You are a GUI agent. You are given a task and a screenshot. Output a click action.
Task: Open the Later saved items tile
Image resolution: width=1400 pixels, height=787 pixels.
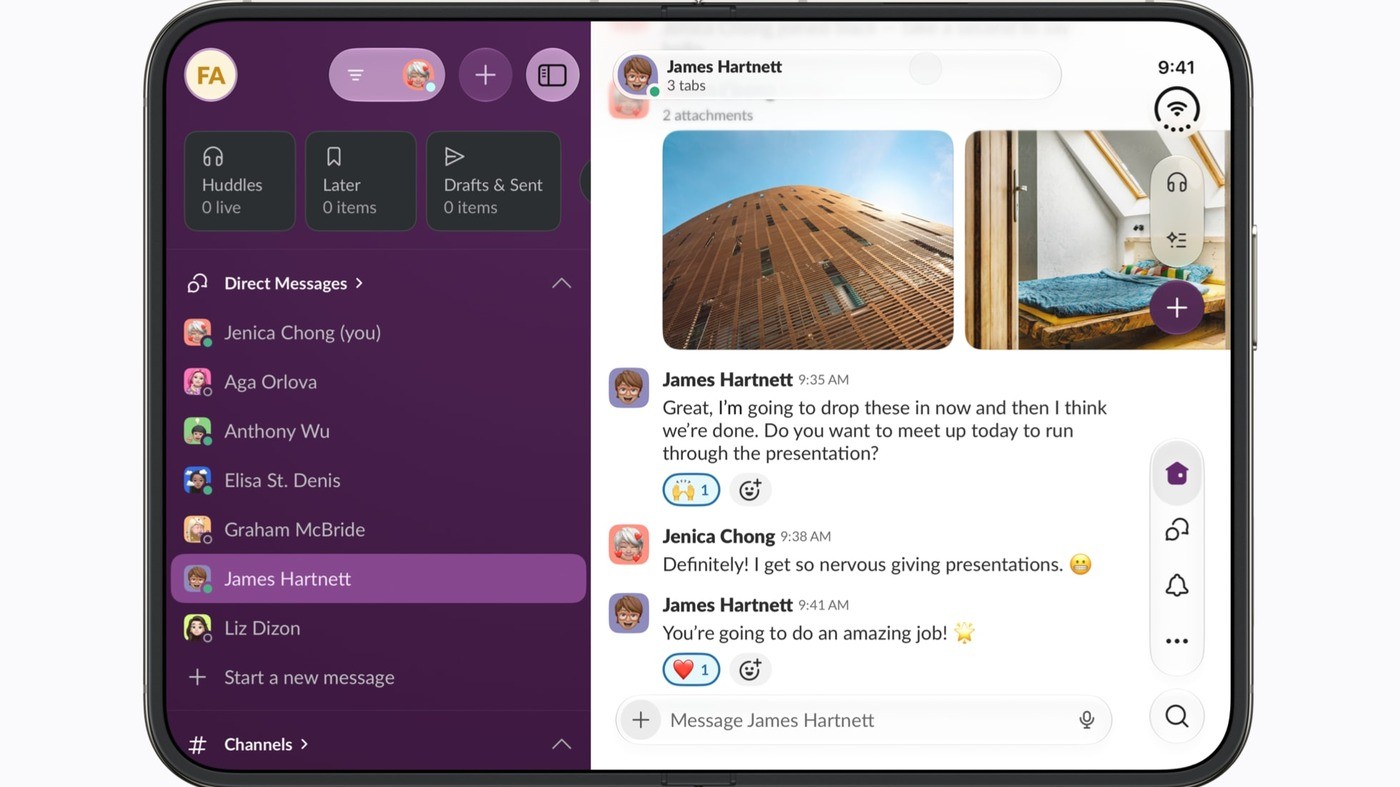pyautogui.click(x=361, y=181)
